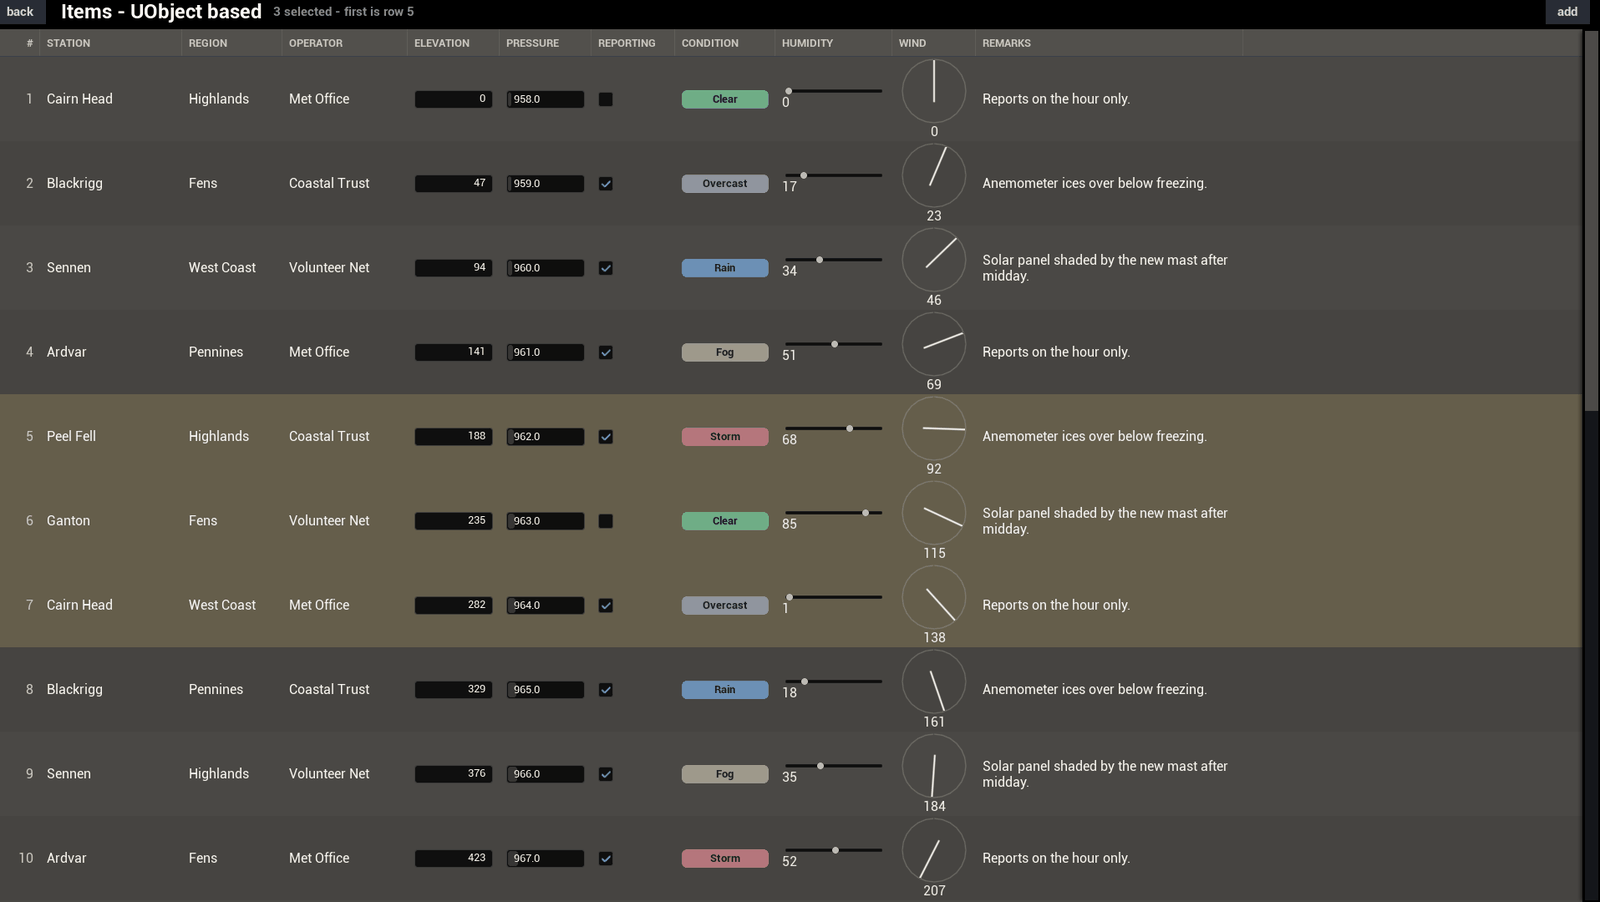1600x902 pixels.
Task: Open the Rain condition selector for row 3
Action: tap(725, 268)
